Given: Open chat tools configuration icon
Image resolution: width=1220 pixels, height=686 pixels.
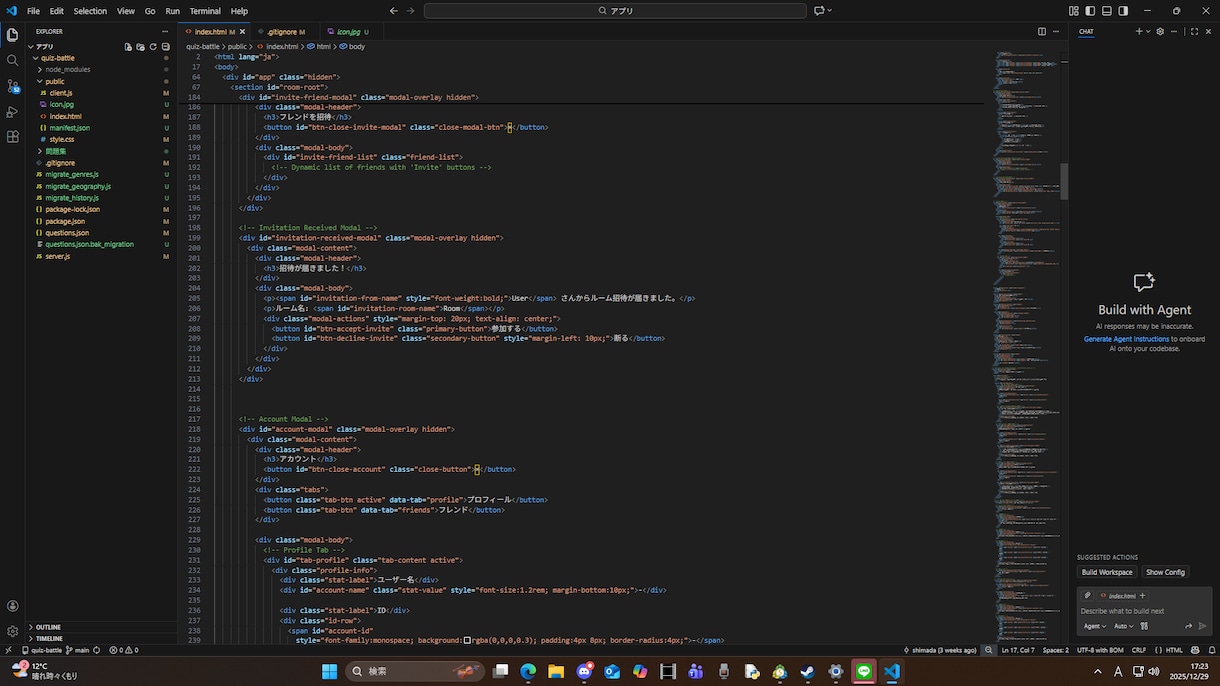Looking at the screenshot, I should (x=1144, y=626).
